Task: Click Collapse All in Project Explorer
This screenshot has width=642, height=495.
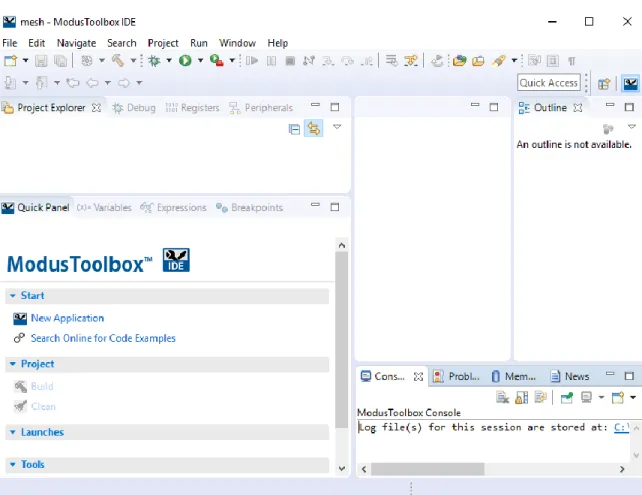Action: [294, 129]
